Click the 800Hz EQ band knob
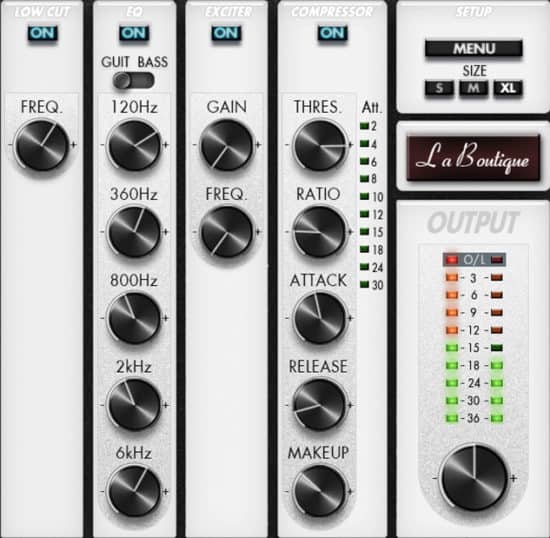The image size is (550, 538). point(134,318)
